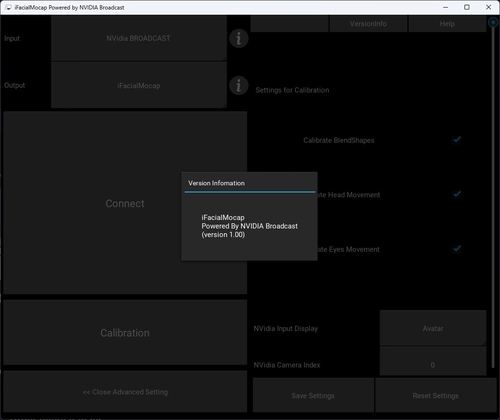
Task: Click the Reset Settings button
Action: coord(436,395)
